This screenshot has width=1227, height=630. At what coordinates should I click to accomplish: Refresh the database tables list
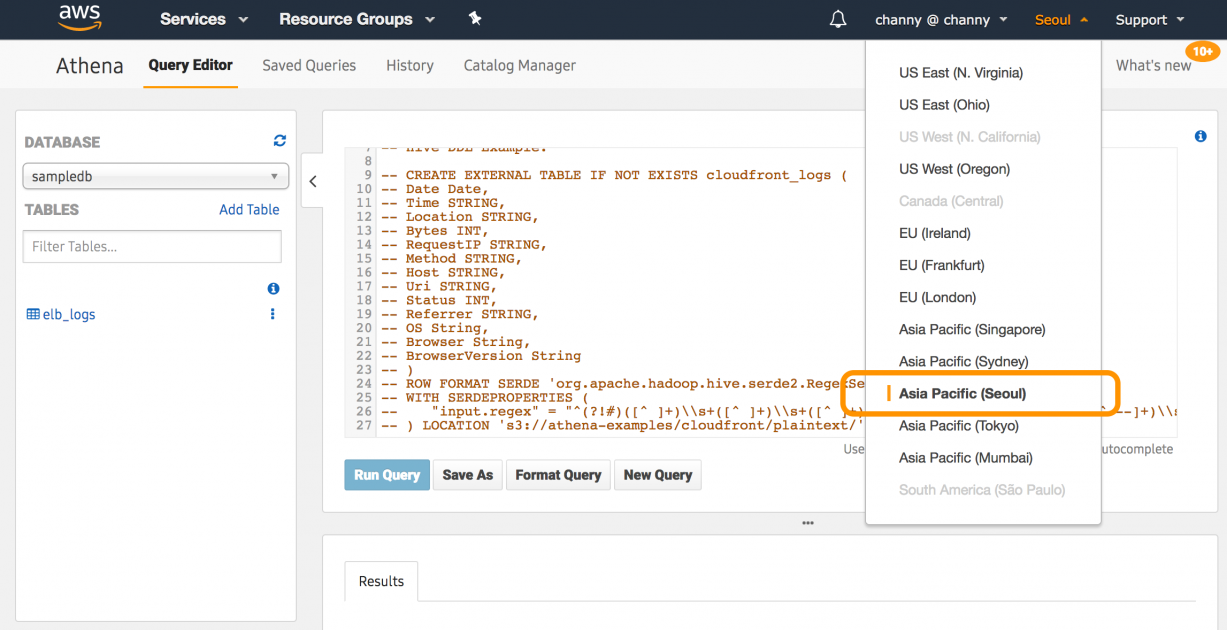tap(280, 141)
